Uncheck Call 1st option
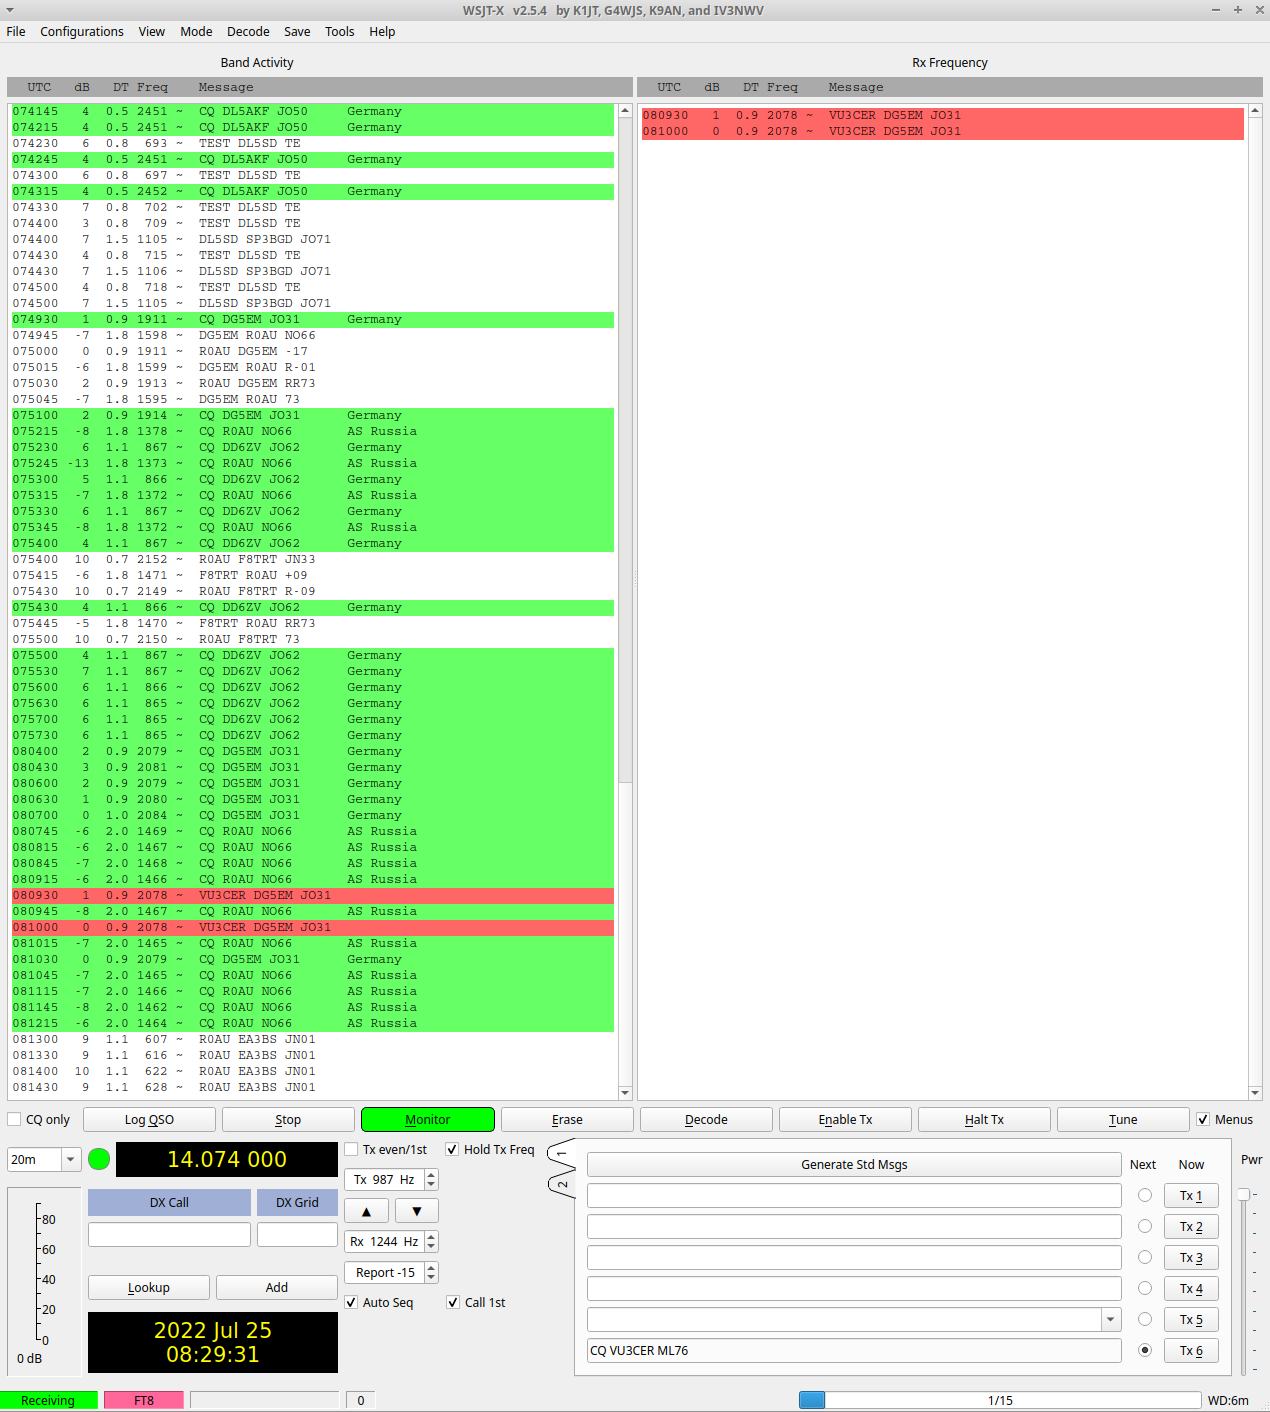1270x1412 pixels. (476, 1302)
